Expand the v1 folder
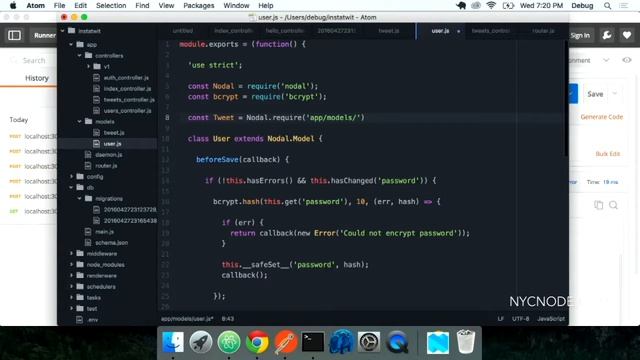This screenshot has width=640, height=360. point(88,66)
